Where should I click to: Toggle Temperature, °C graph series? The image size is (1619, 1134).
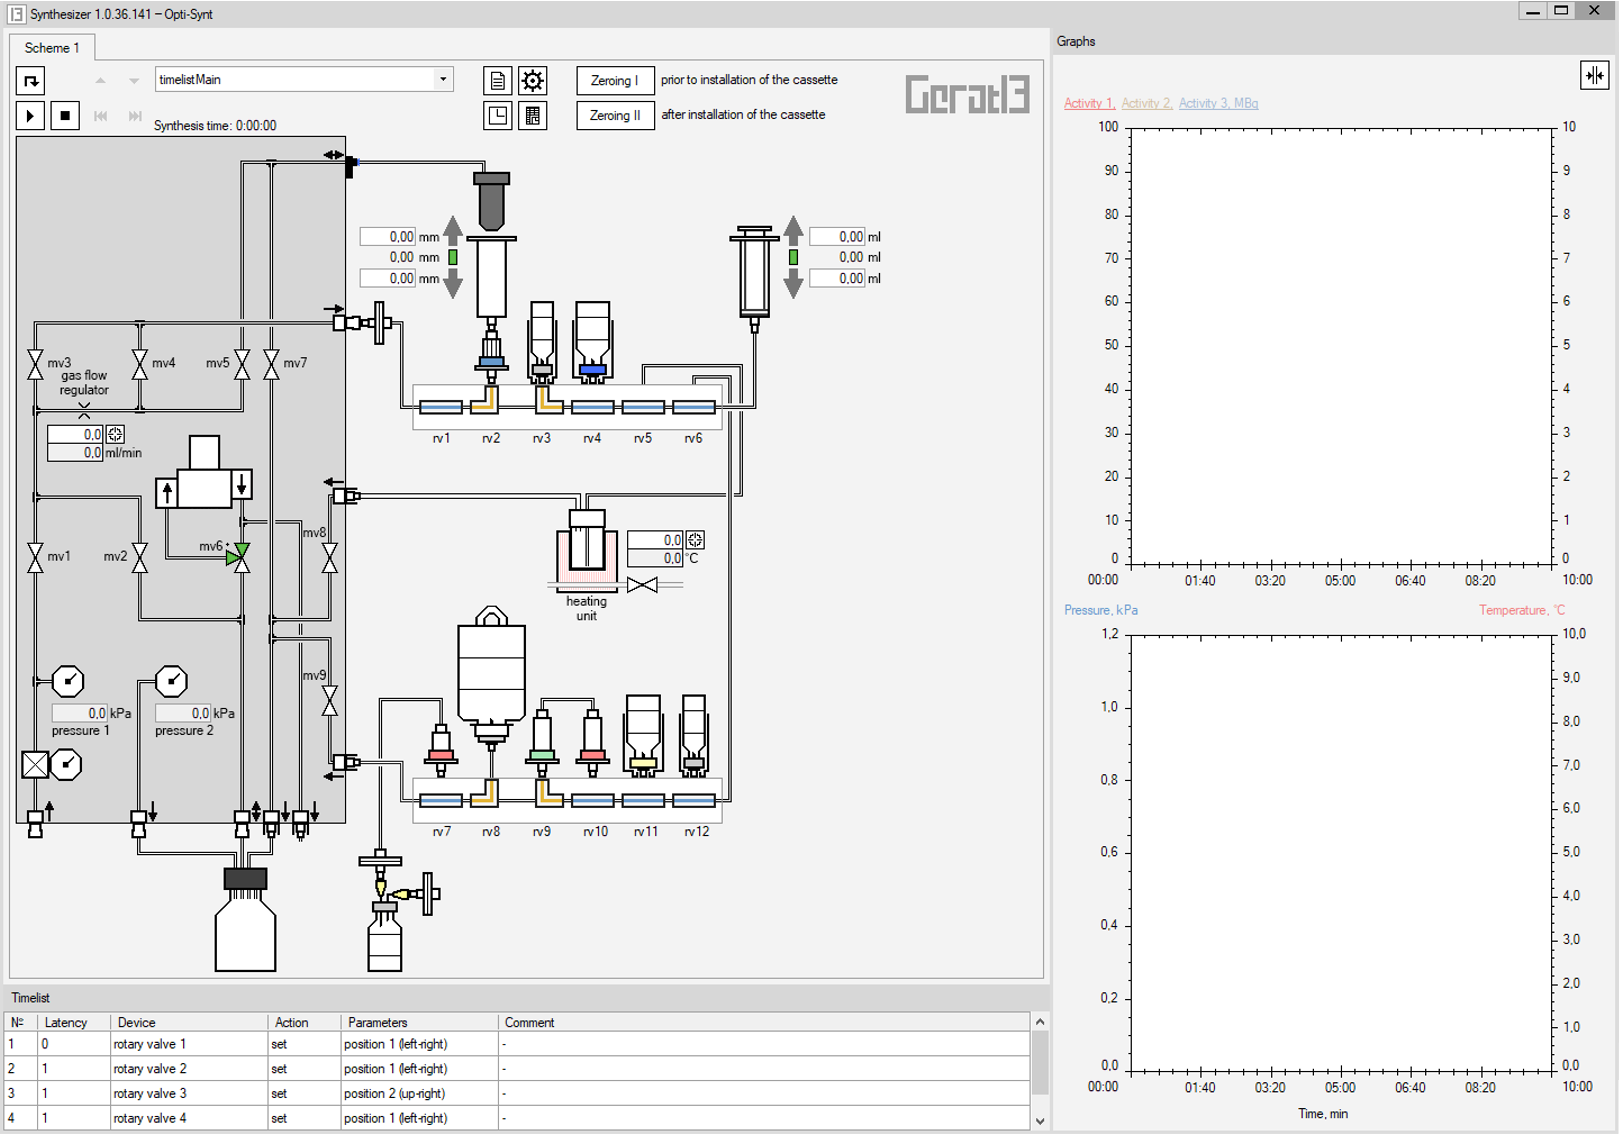tap(1522, 610)
